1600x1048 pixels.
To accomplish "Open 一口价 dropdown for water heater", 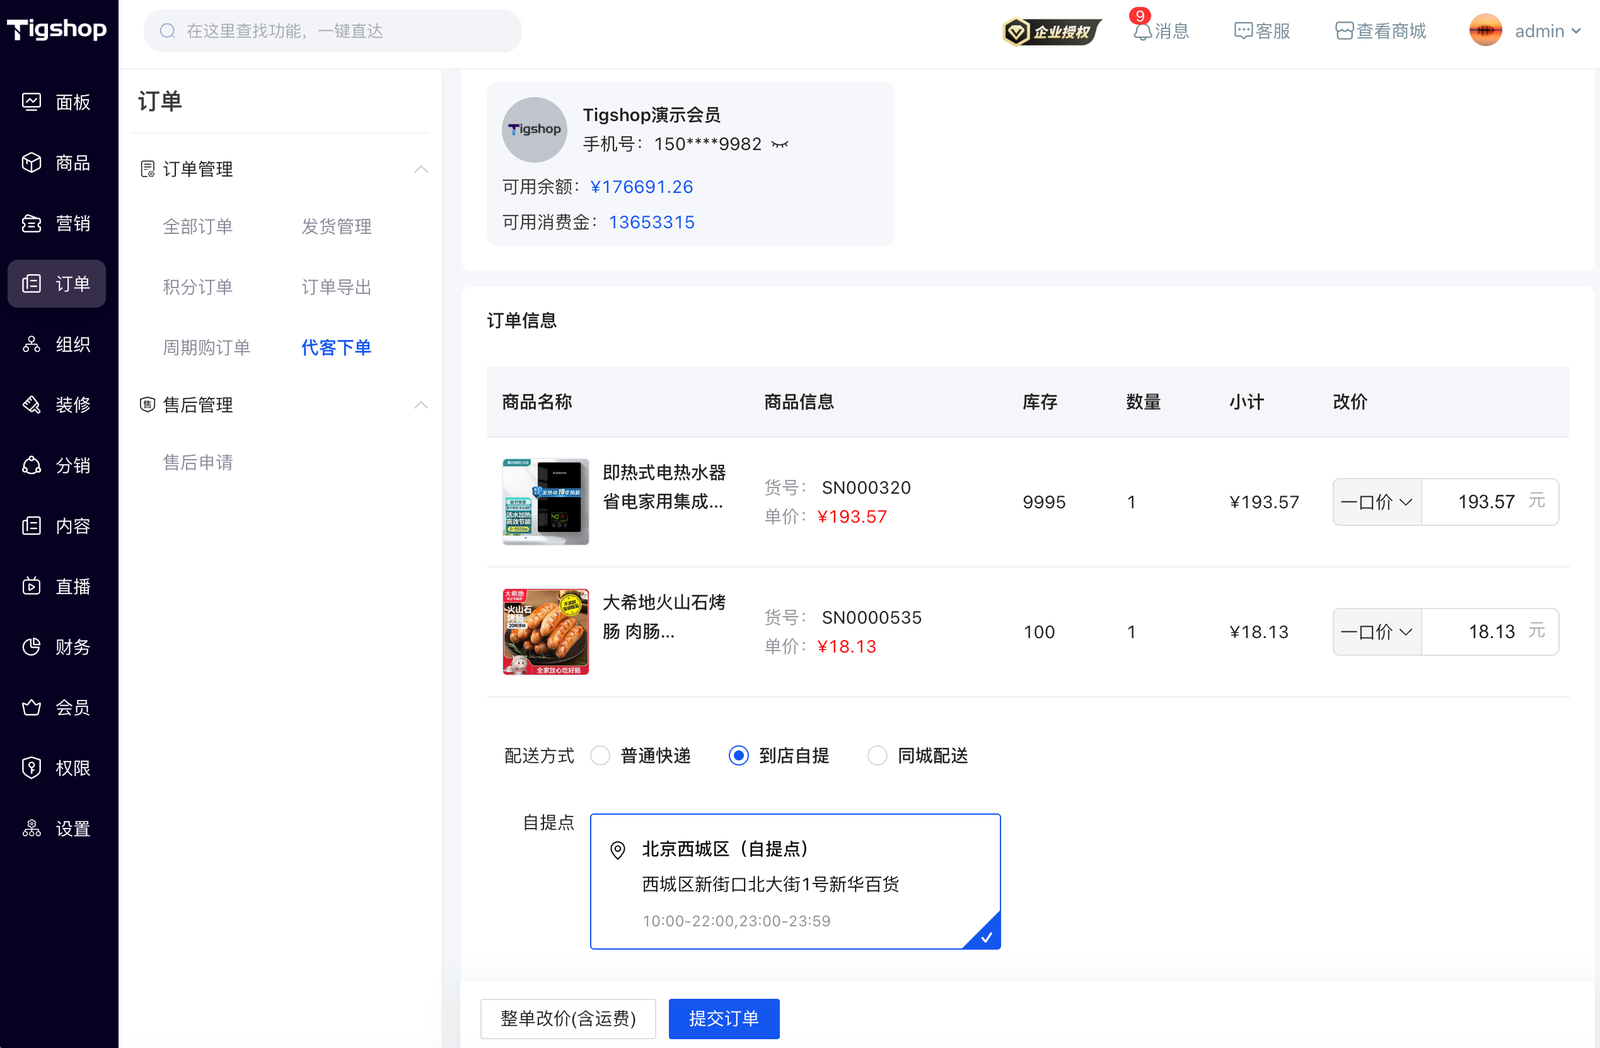I will pos(1377,502).
